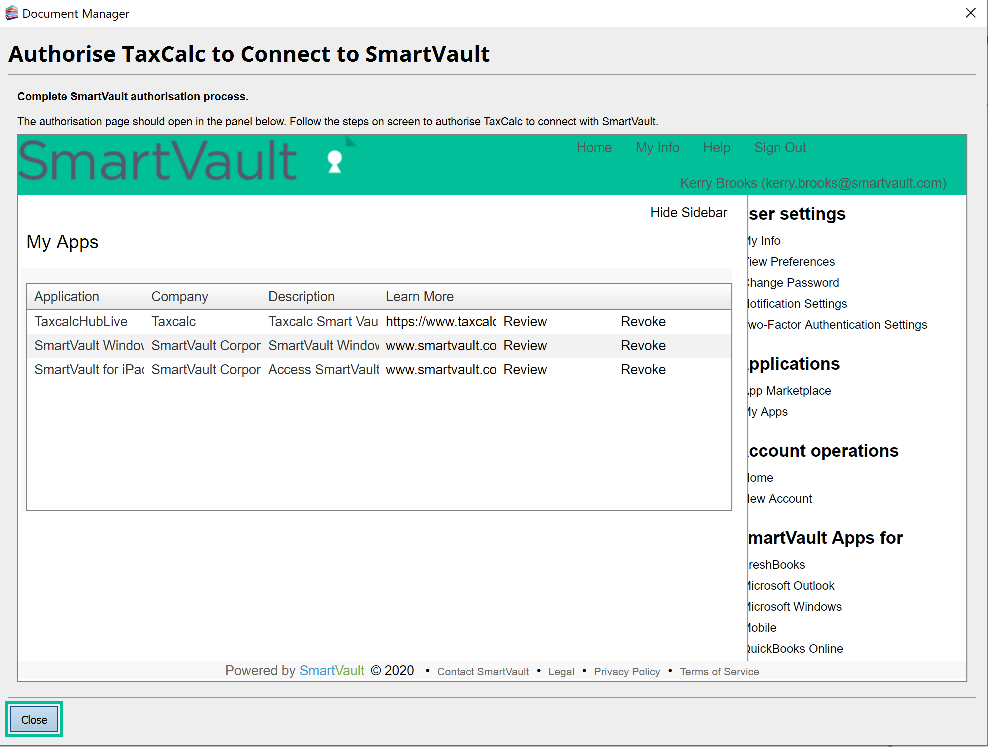Click the Description column header
Viewport: 988px width, 747px height.
point(301,297)
